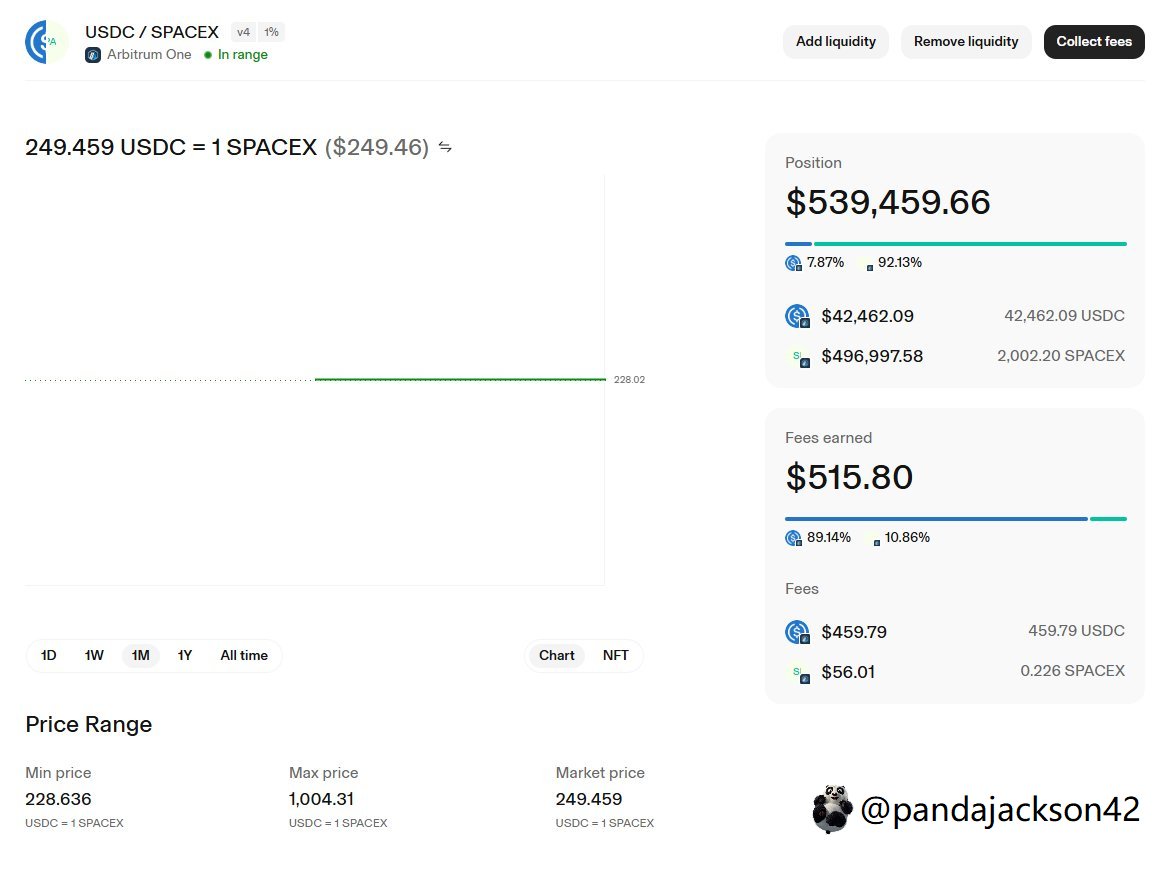Click the 7.87% USDC share
This screenshot has width=1175, height=870.
tap(825, 263)
